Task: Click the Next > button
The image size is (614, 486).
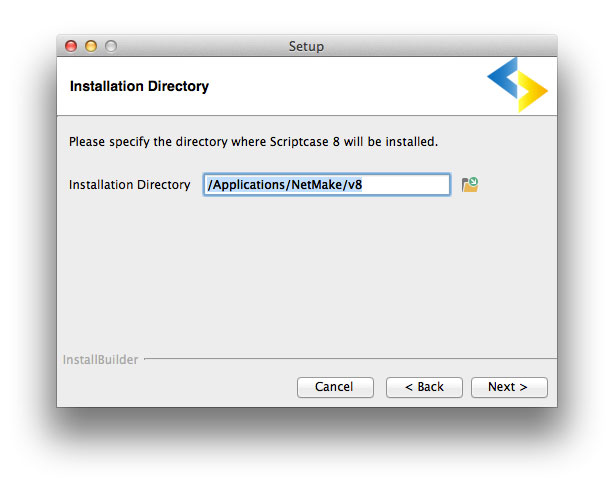Action: pyautogui.click(x=509, y=387)
